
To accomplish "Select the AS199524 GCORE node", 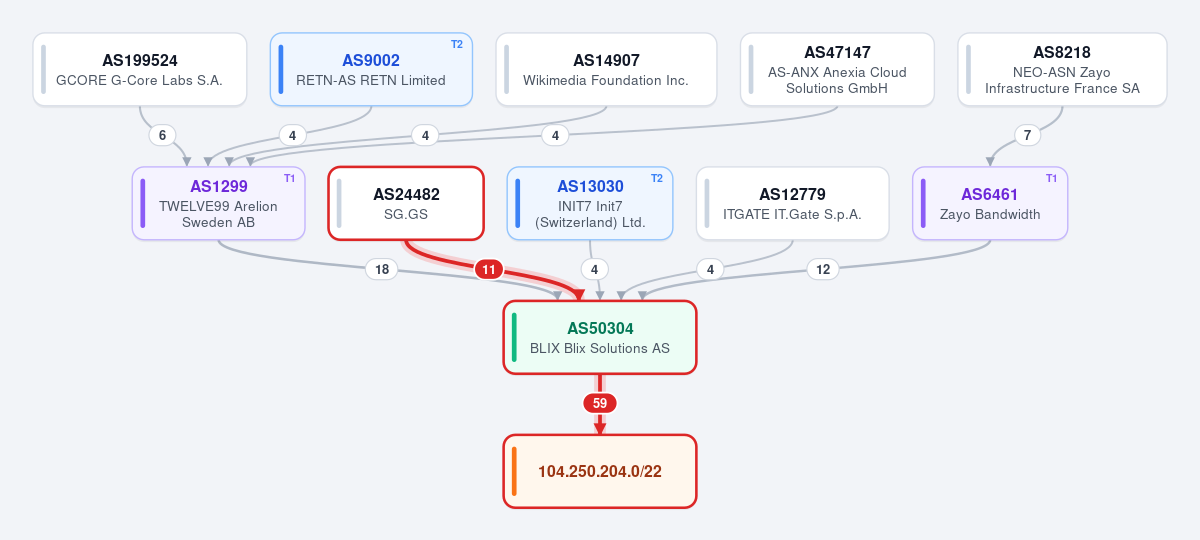I will tap(140, 69).
